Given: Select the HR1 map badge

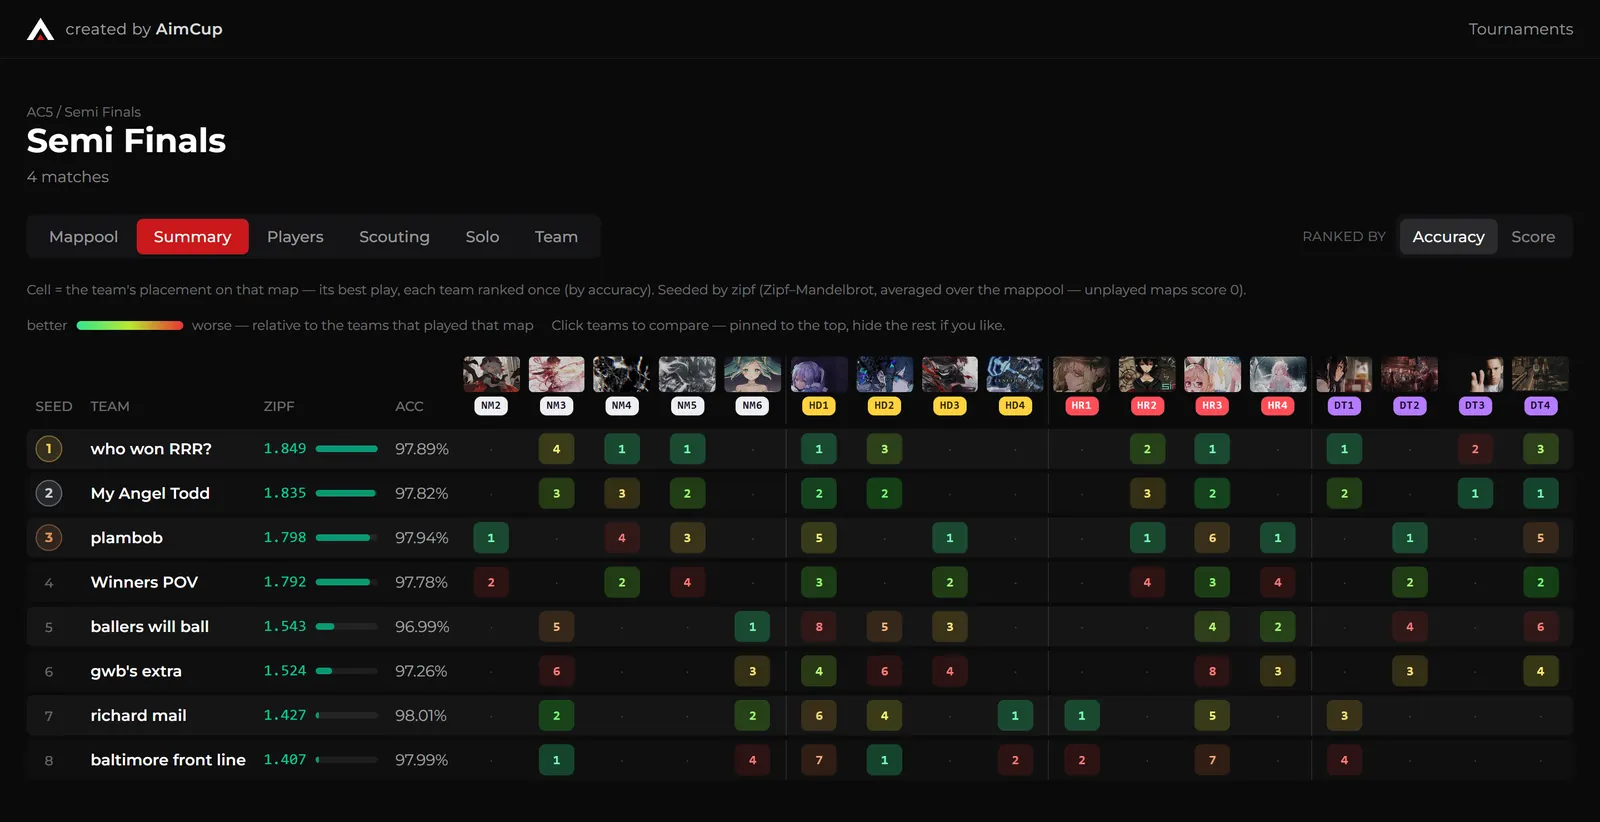Looking at the screenshot, I should (x=1081, y=406).
